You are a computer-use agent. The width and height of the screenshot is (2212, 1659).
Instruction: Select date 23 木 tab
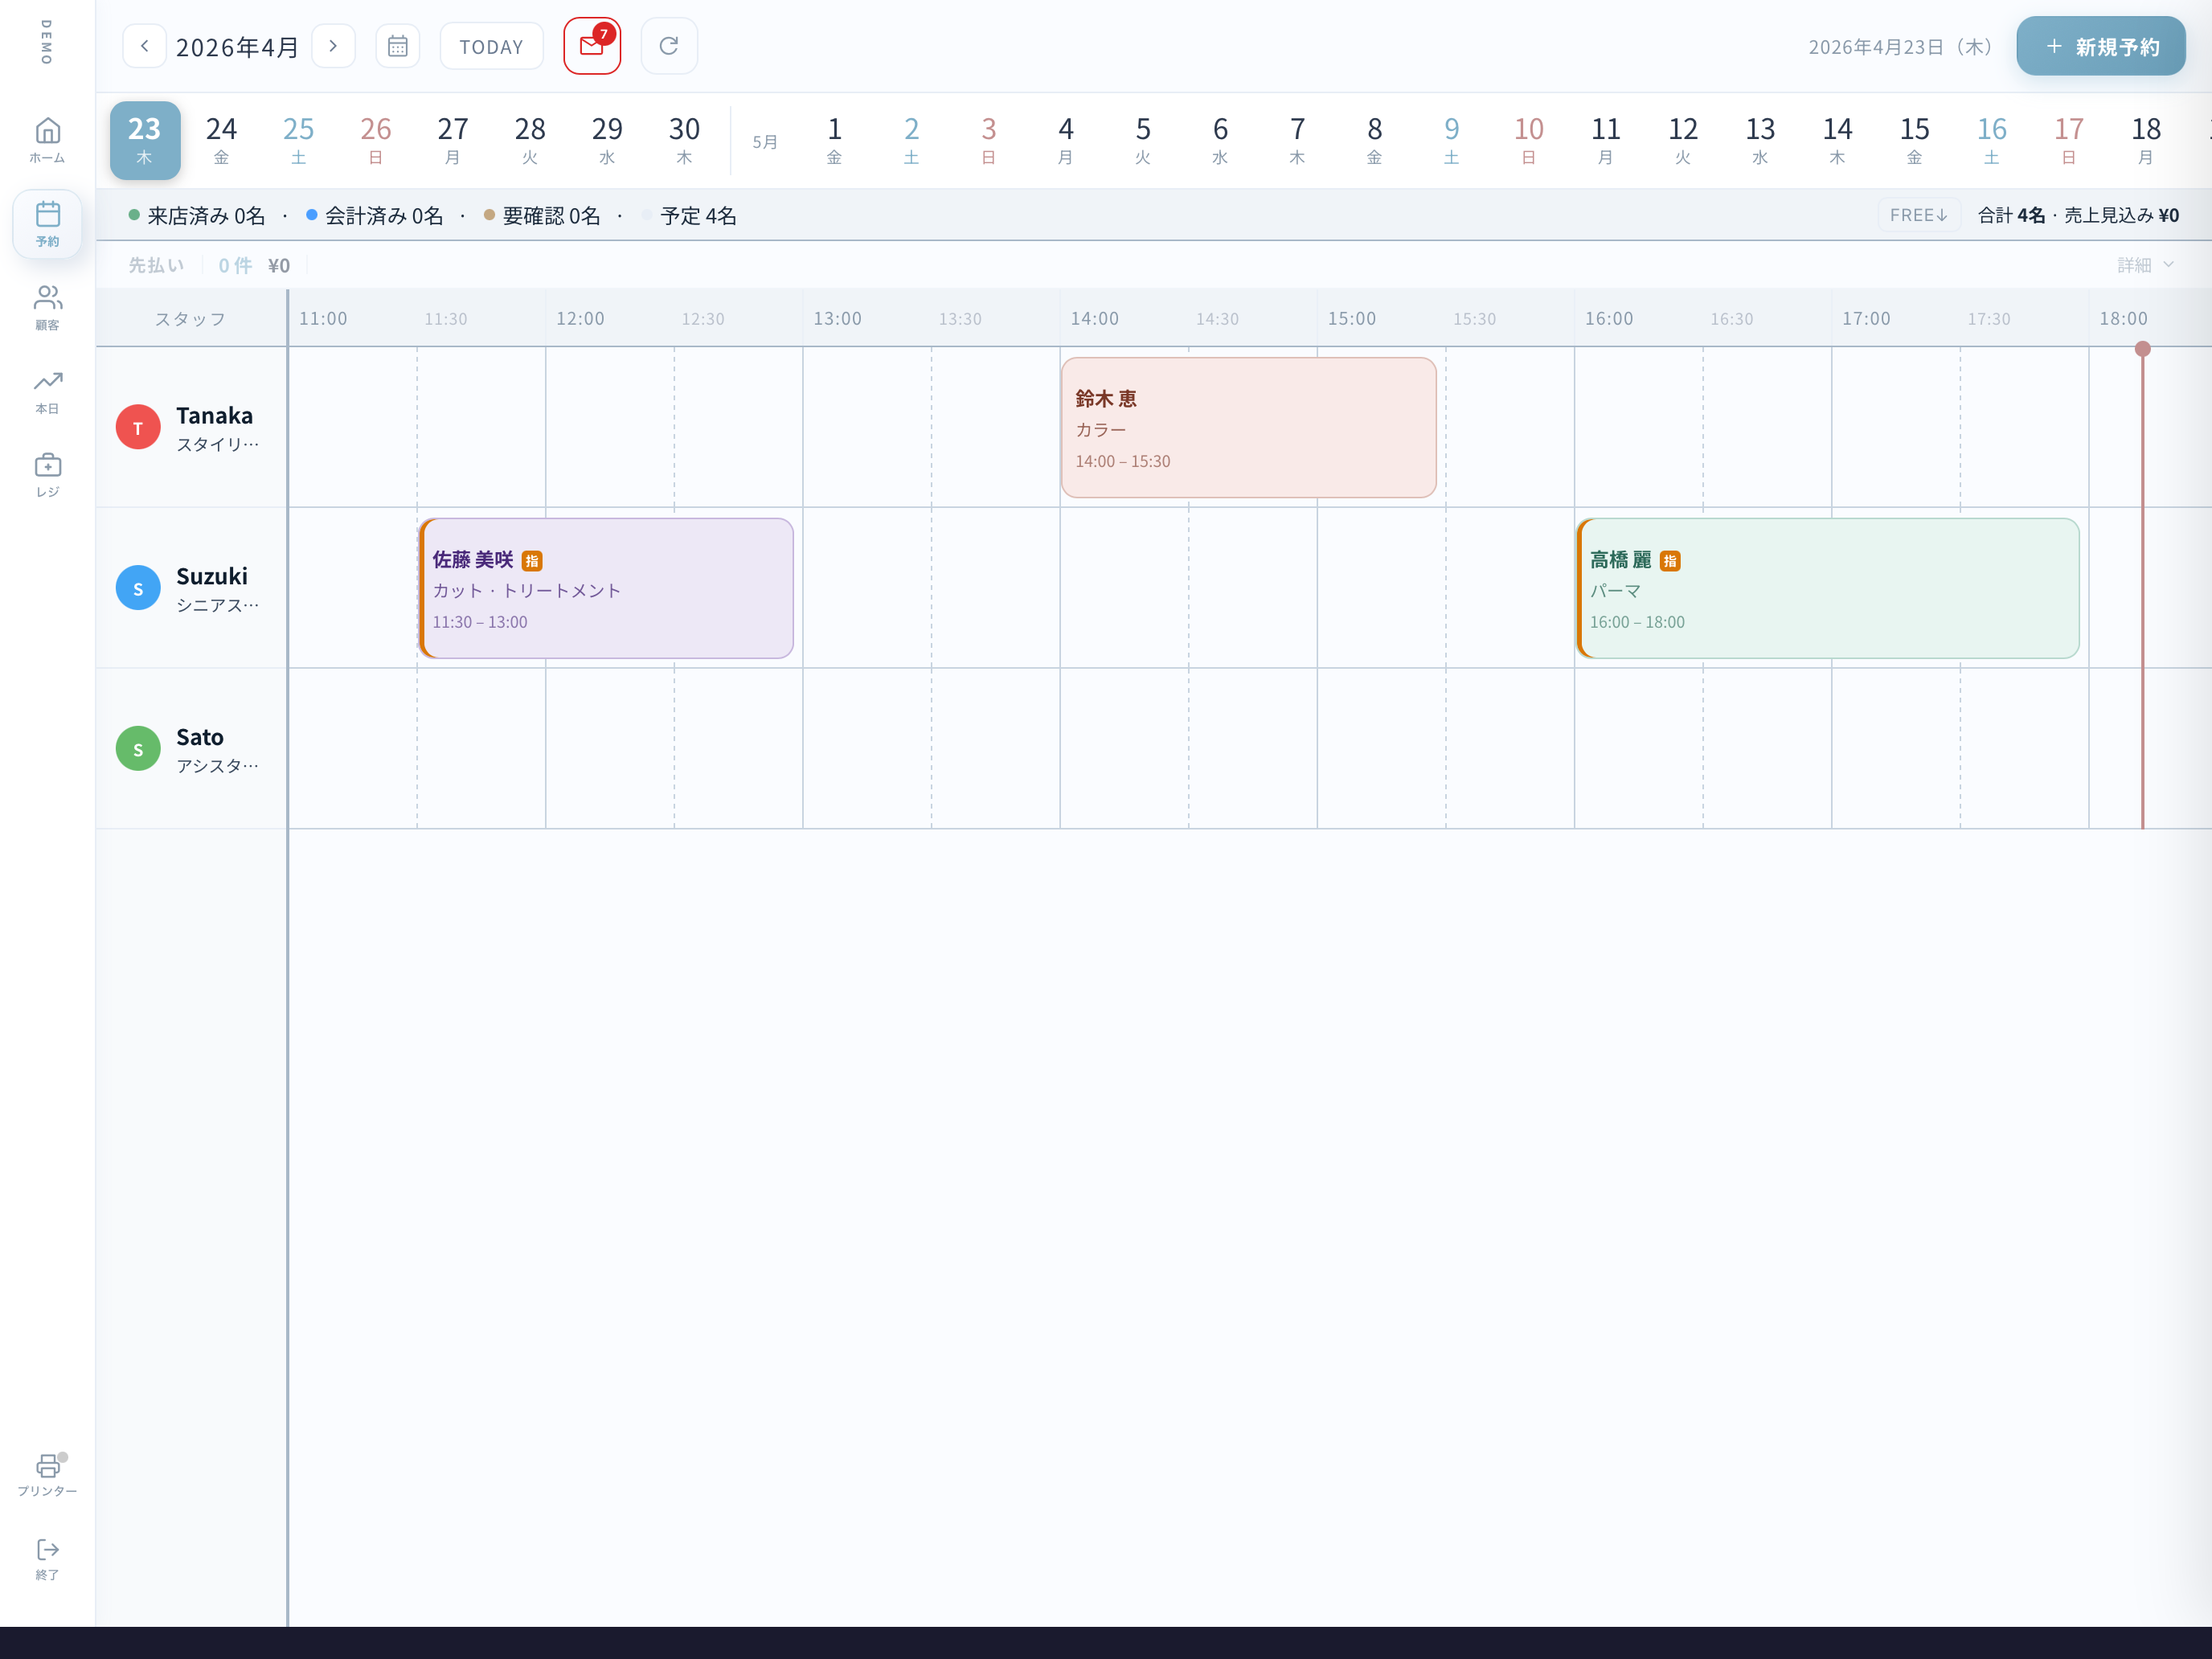145,140
